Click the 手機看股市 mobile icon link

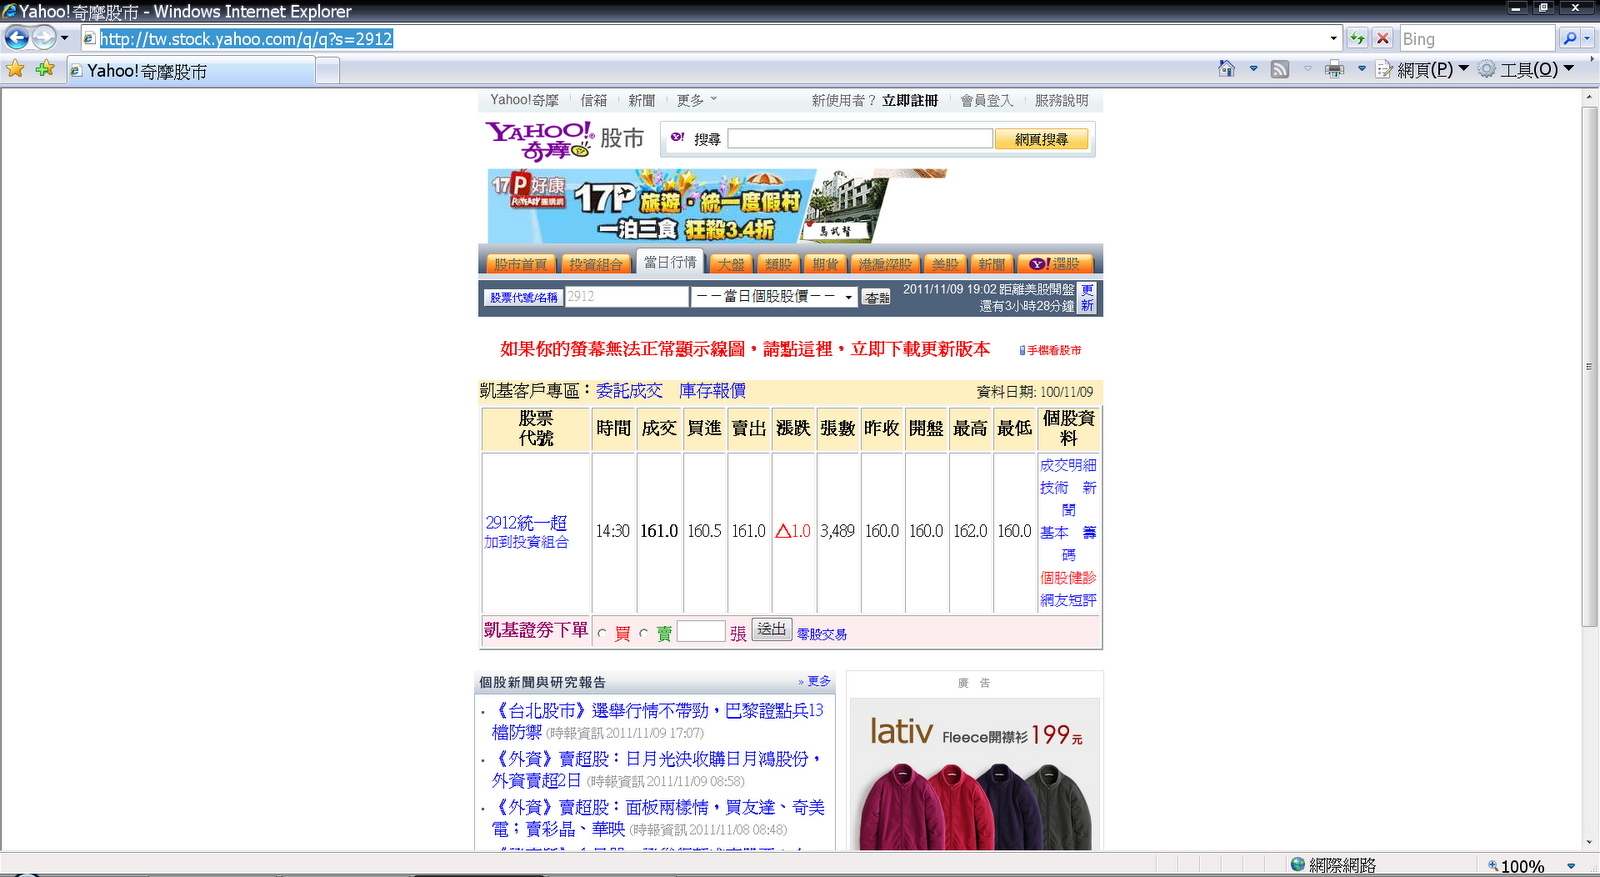1050,351
